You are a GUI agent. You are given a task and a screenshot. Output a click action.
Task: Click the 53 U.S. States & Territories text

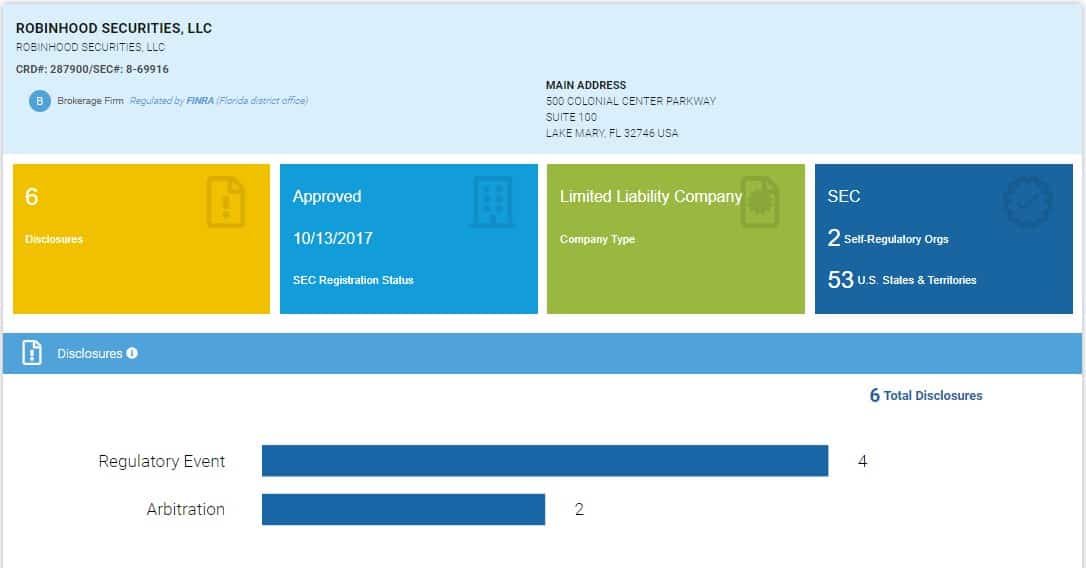(902, 280)
